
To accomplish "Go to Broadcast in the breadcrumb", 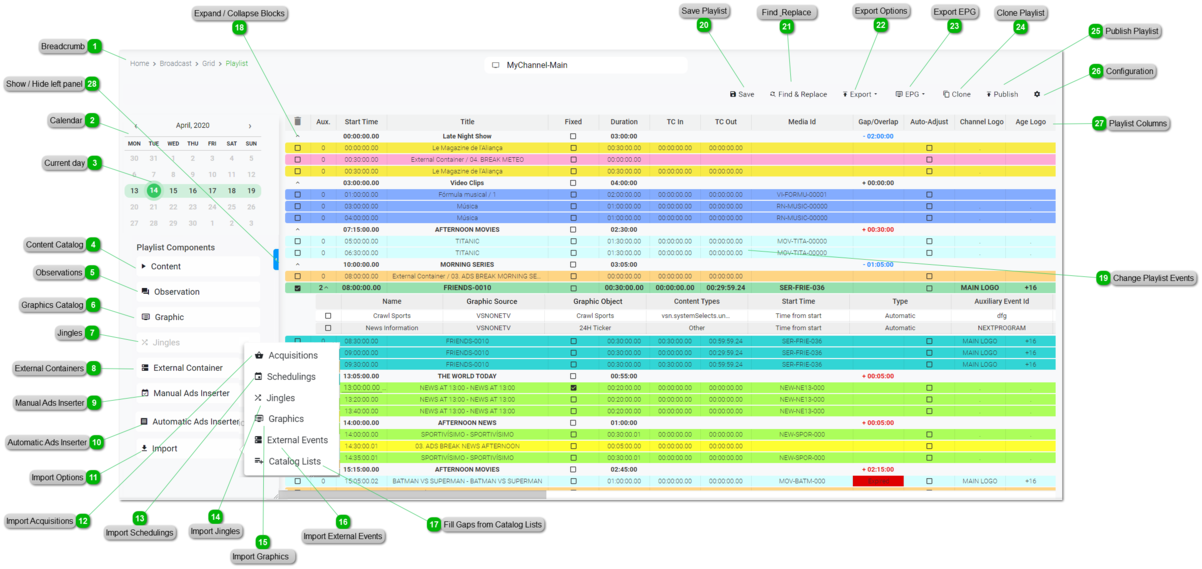I will click(175, 63).
